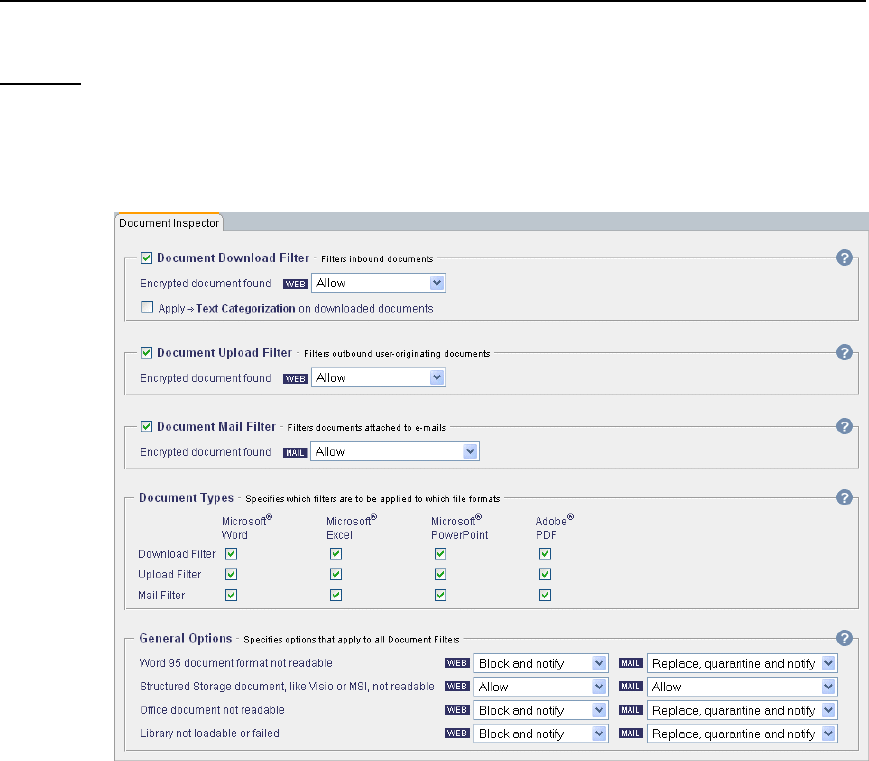Toggle Upload Filter for Microsoft Excel
The width and height of the screenshot is (869, 761).
tap(336, 574)
